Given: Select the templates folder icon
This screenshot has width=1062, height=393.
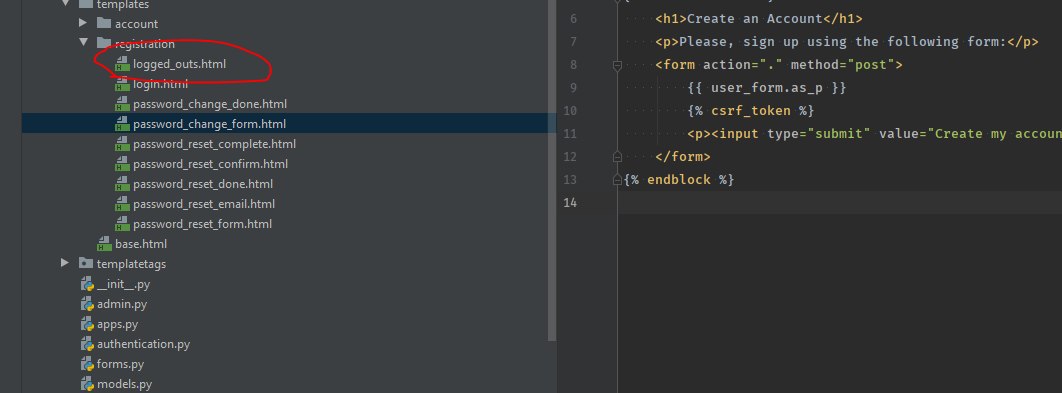Looking at the screenshot, I should click(x=85, y=3).
